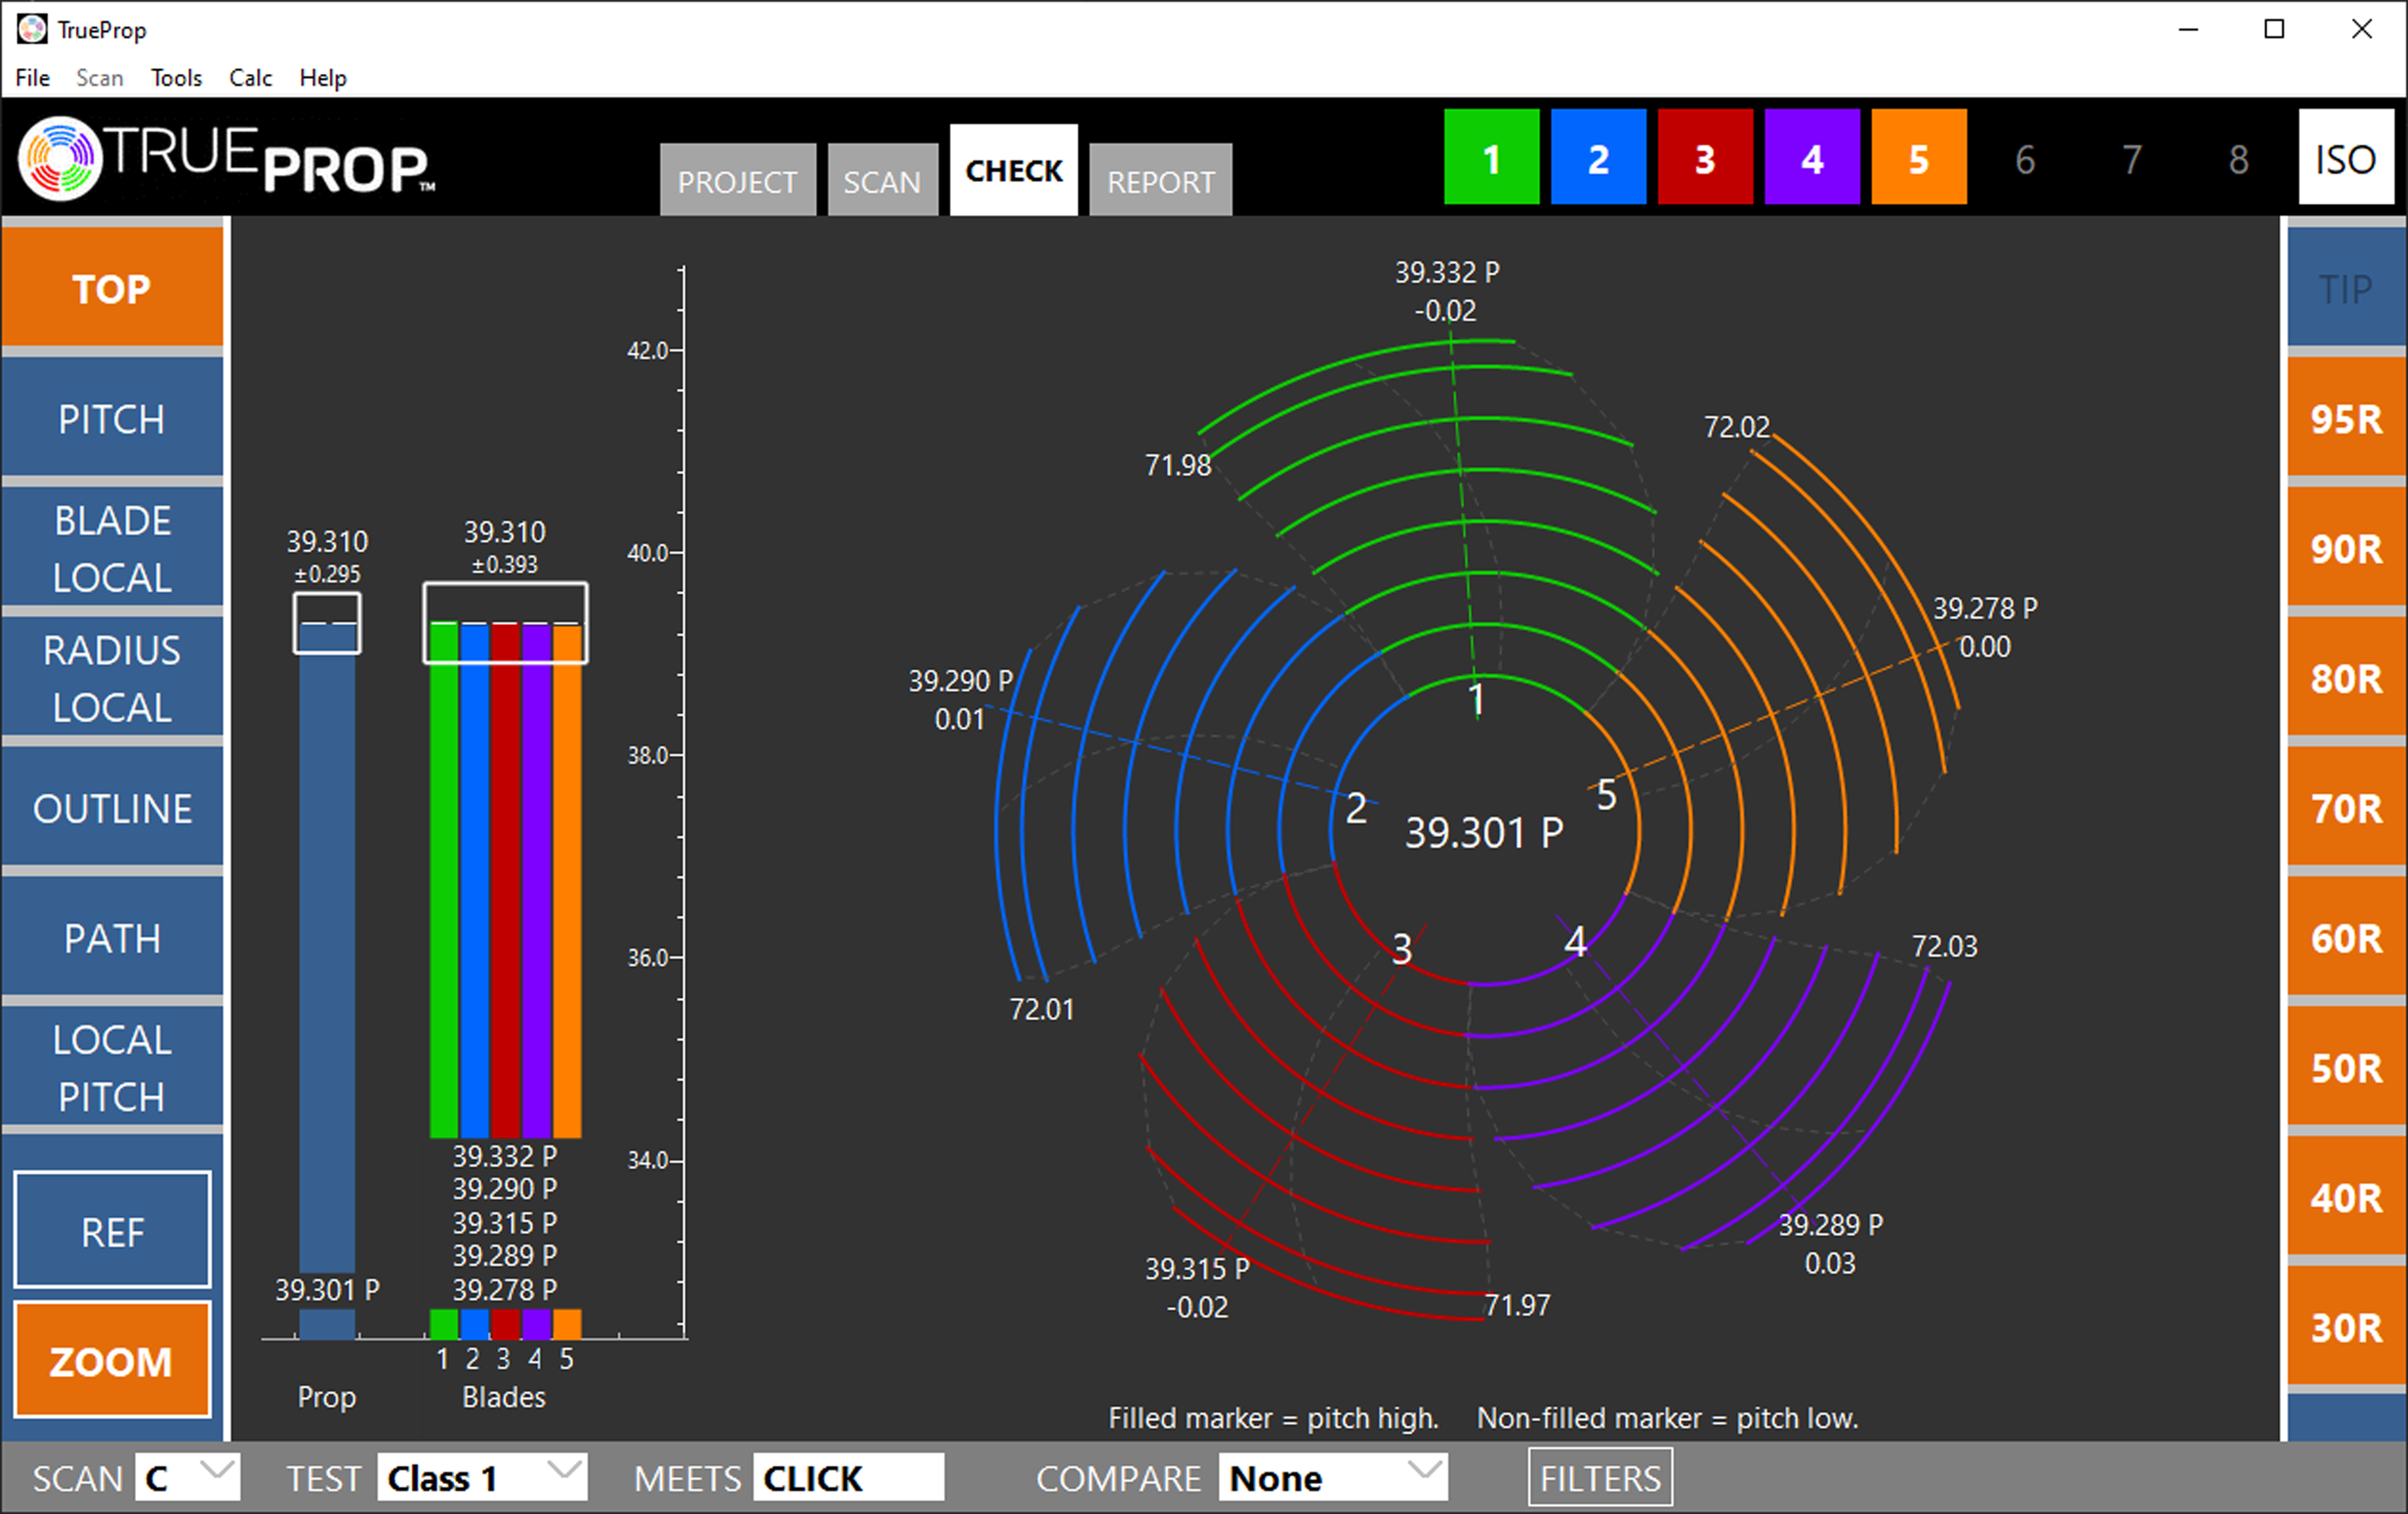The image size is (2408, 1514).
Task: Toggle red blade 3 button
Action: tap(1704, 158)
